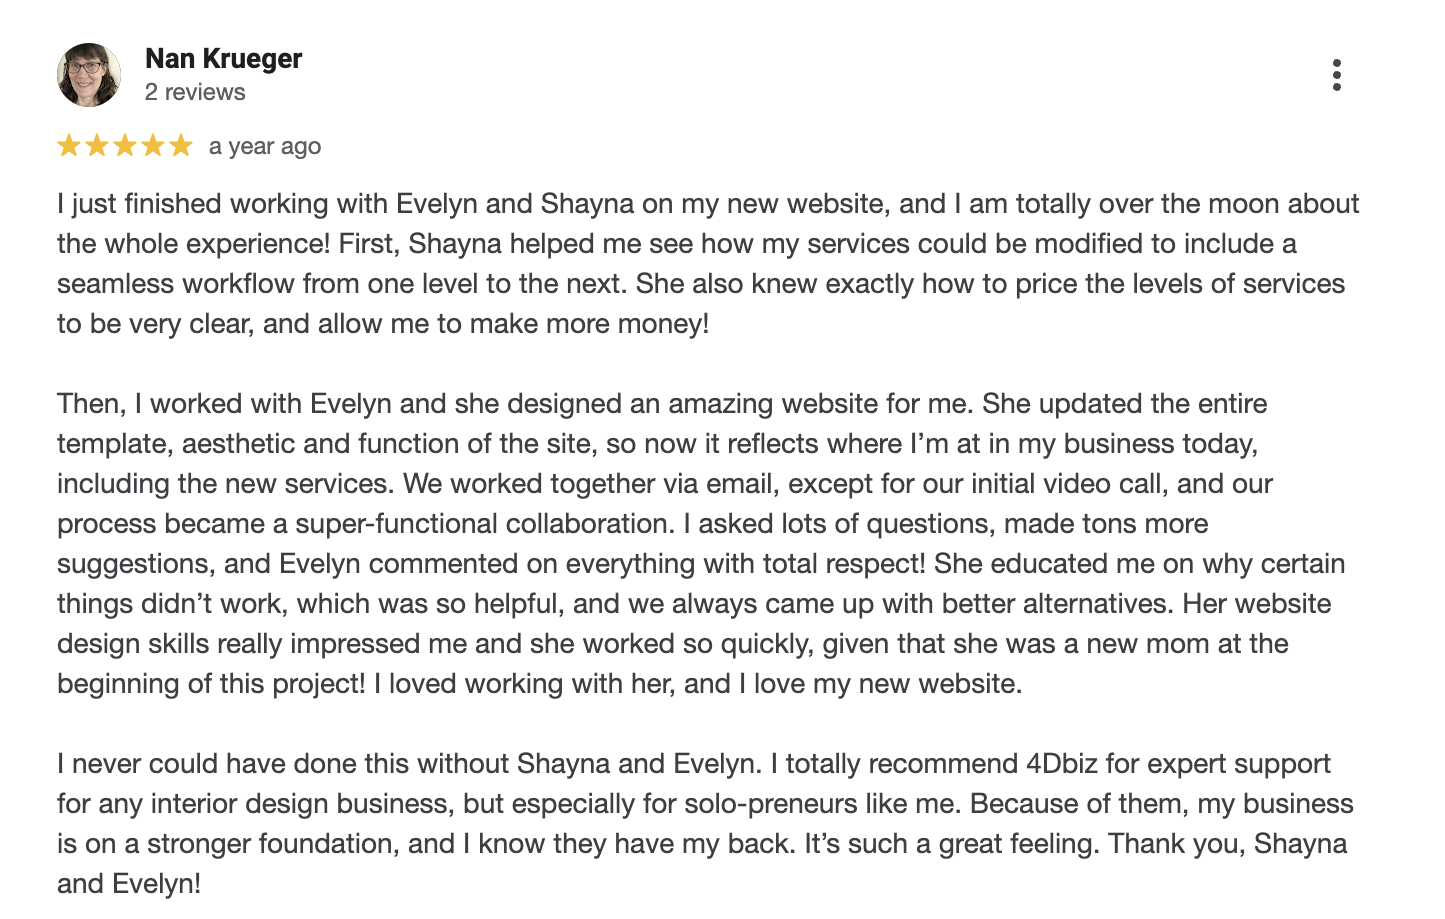
Task: Click the fifth gold rating star
Action: tap(181, 146)
